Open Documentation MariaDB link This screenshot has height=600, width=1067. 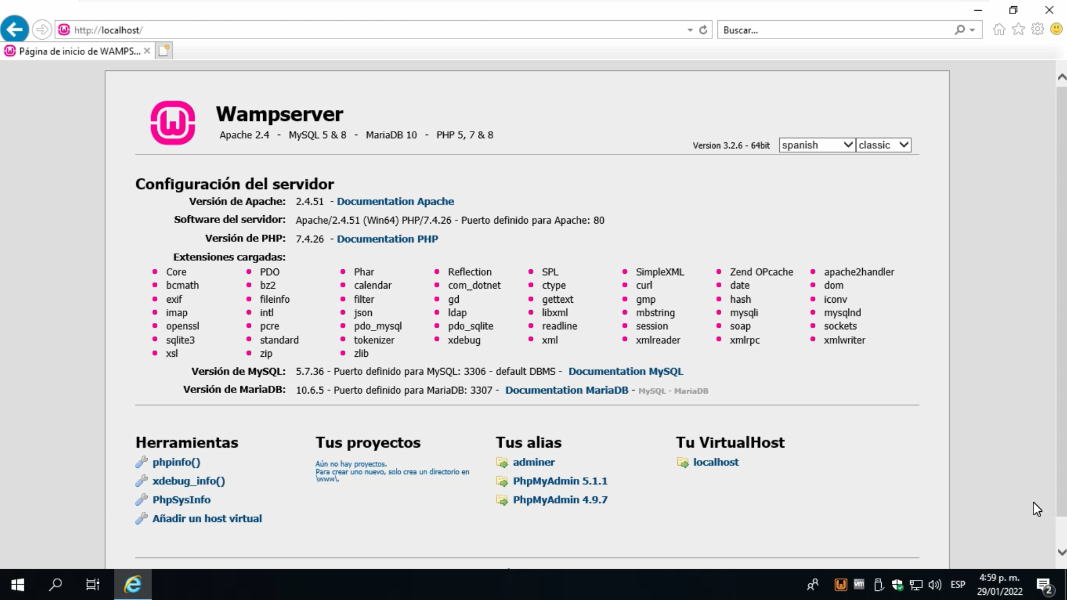[566, 390]
